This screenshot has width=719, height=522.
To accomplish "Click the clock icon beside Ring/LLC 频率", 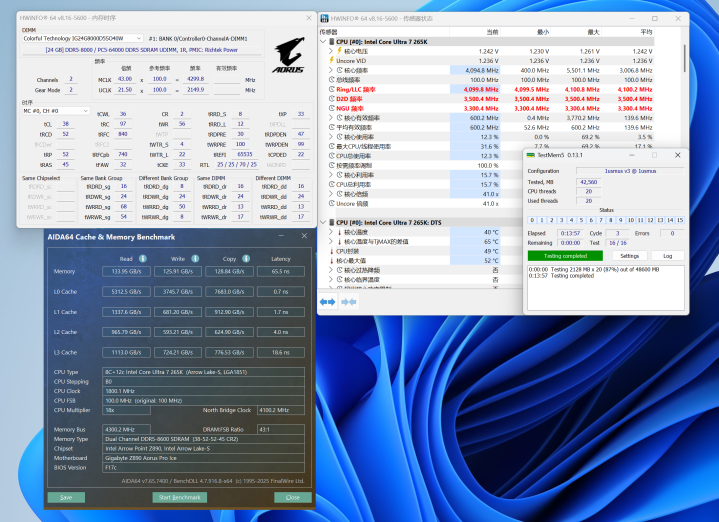I will pos(332,89).
